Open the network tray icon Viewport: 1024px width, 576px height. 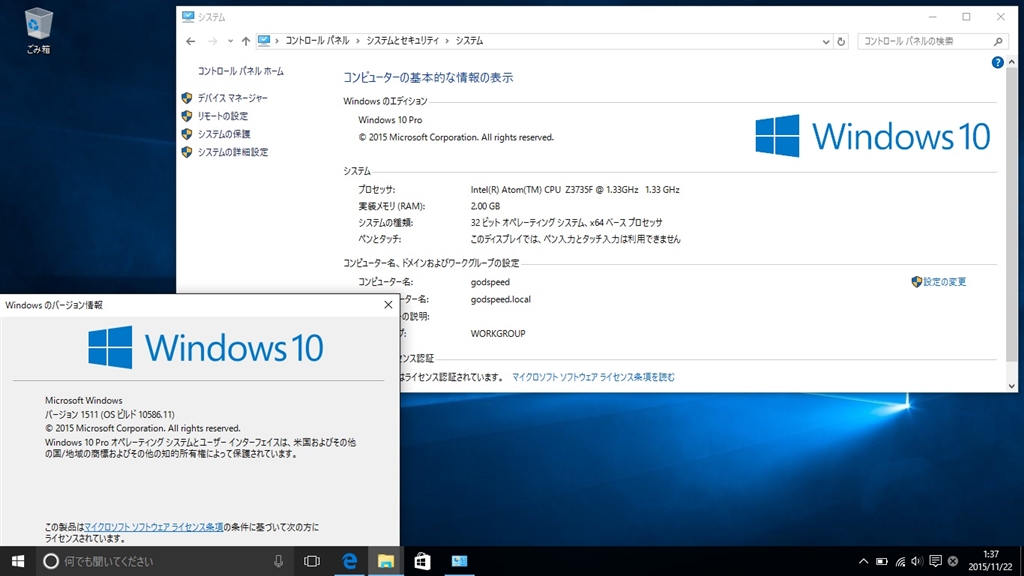pos(900,561)
